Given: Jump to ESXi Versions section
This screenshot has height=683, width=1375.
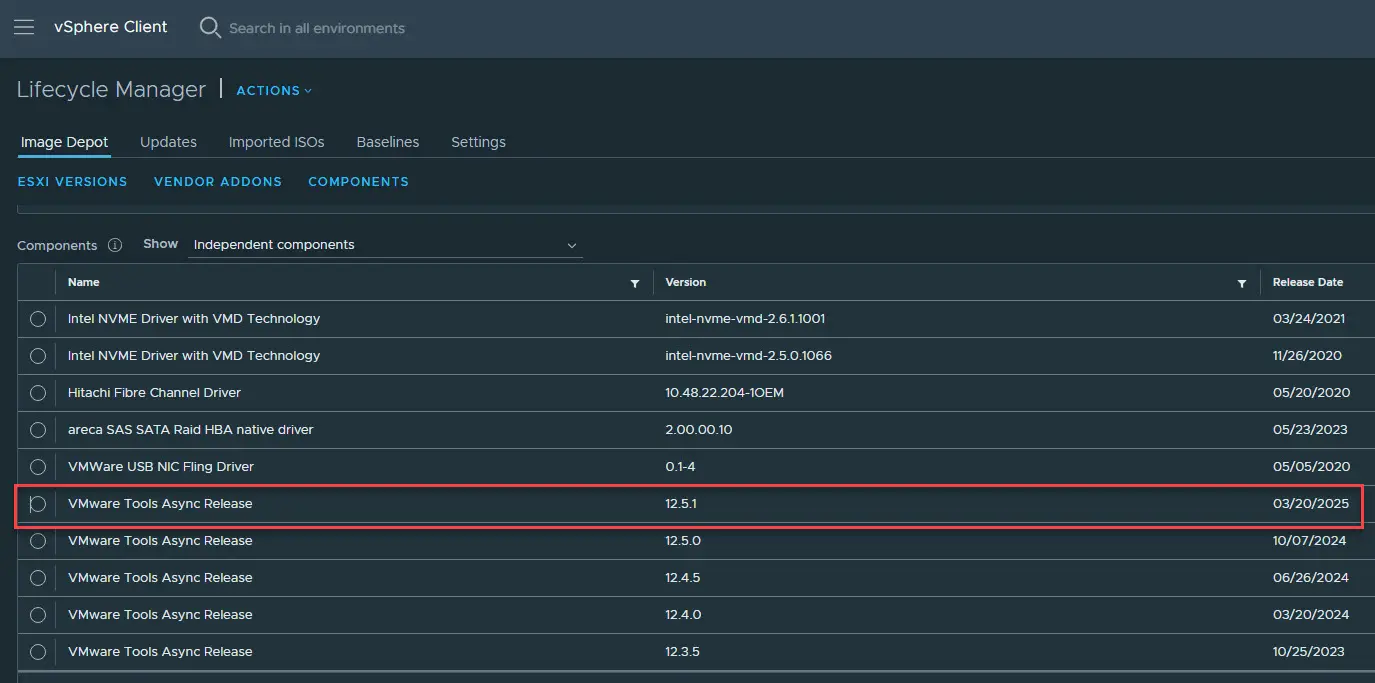Looking at the screenshot, I should (72, 182).
